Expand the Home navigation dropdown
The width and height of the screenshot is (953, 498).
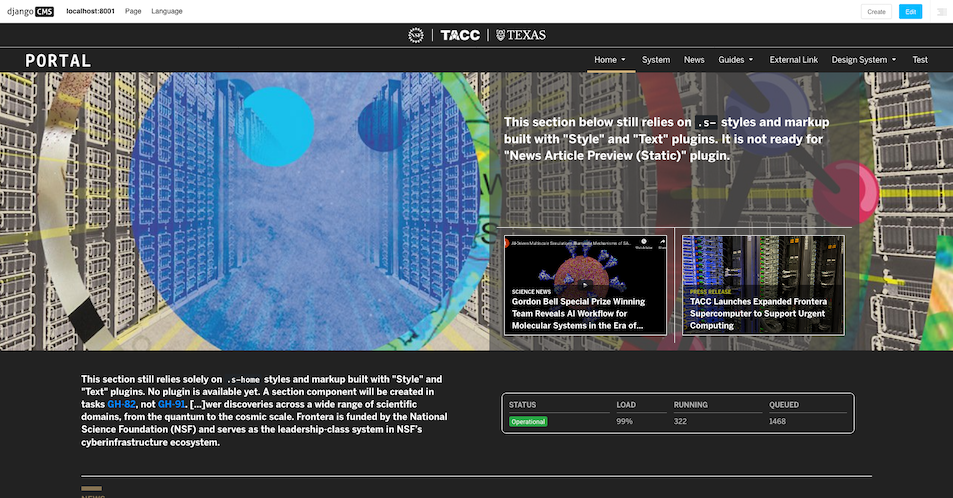[610, 60]
